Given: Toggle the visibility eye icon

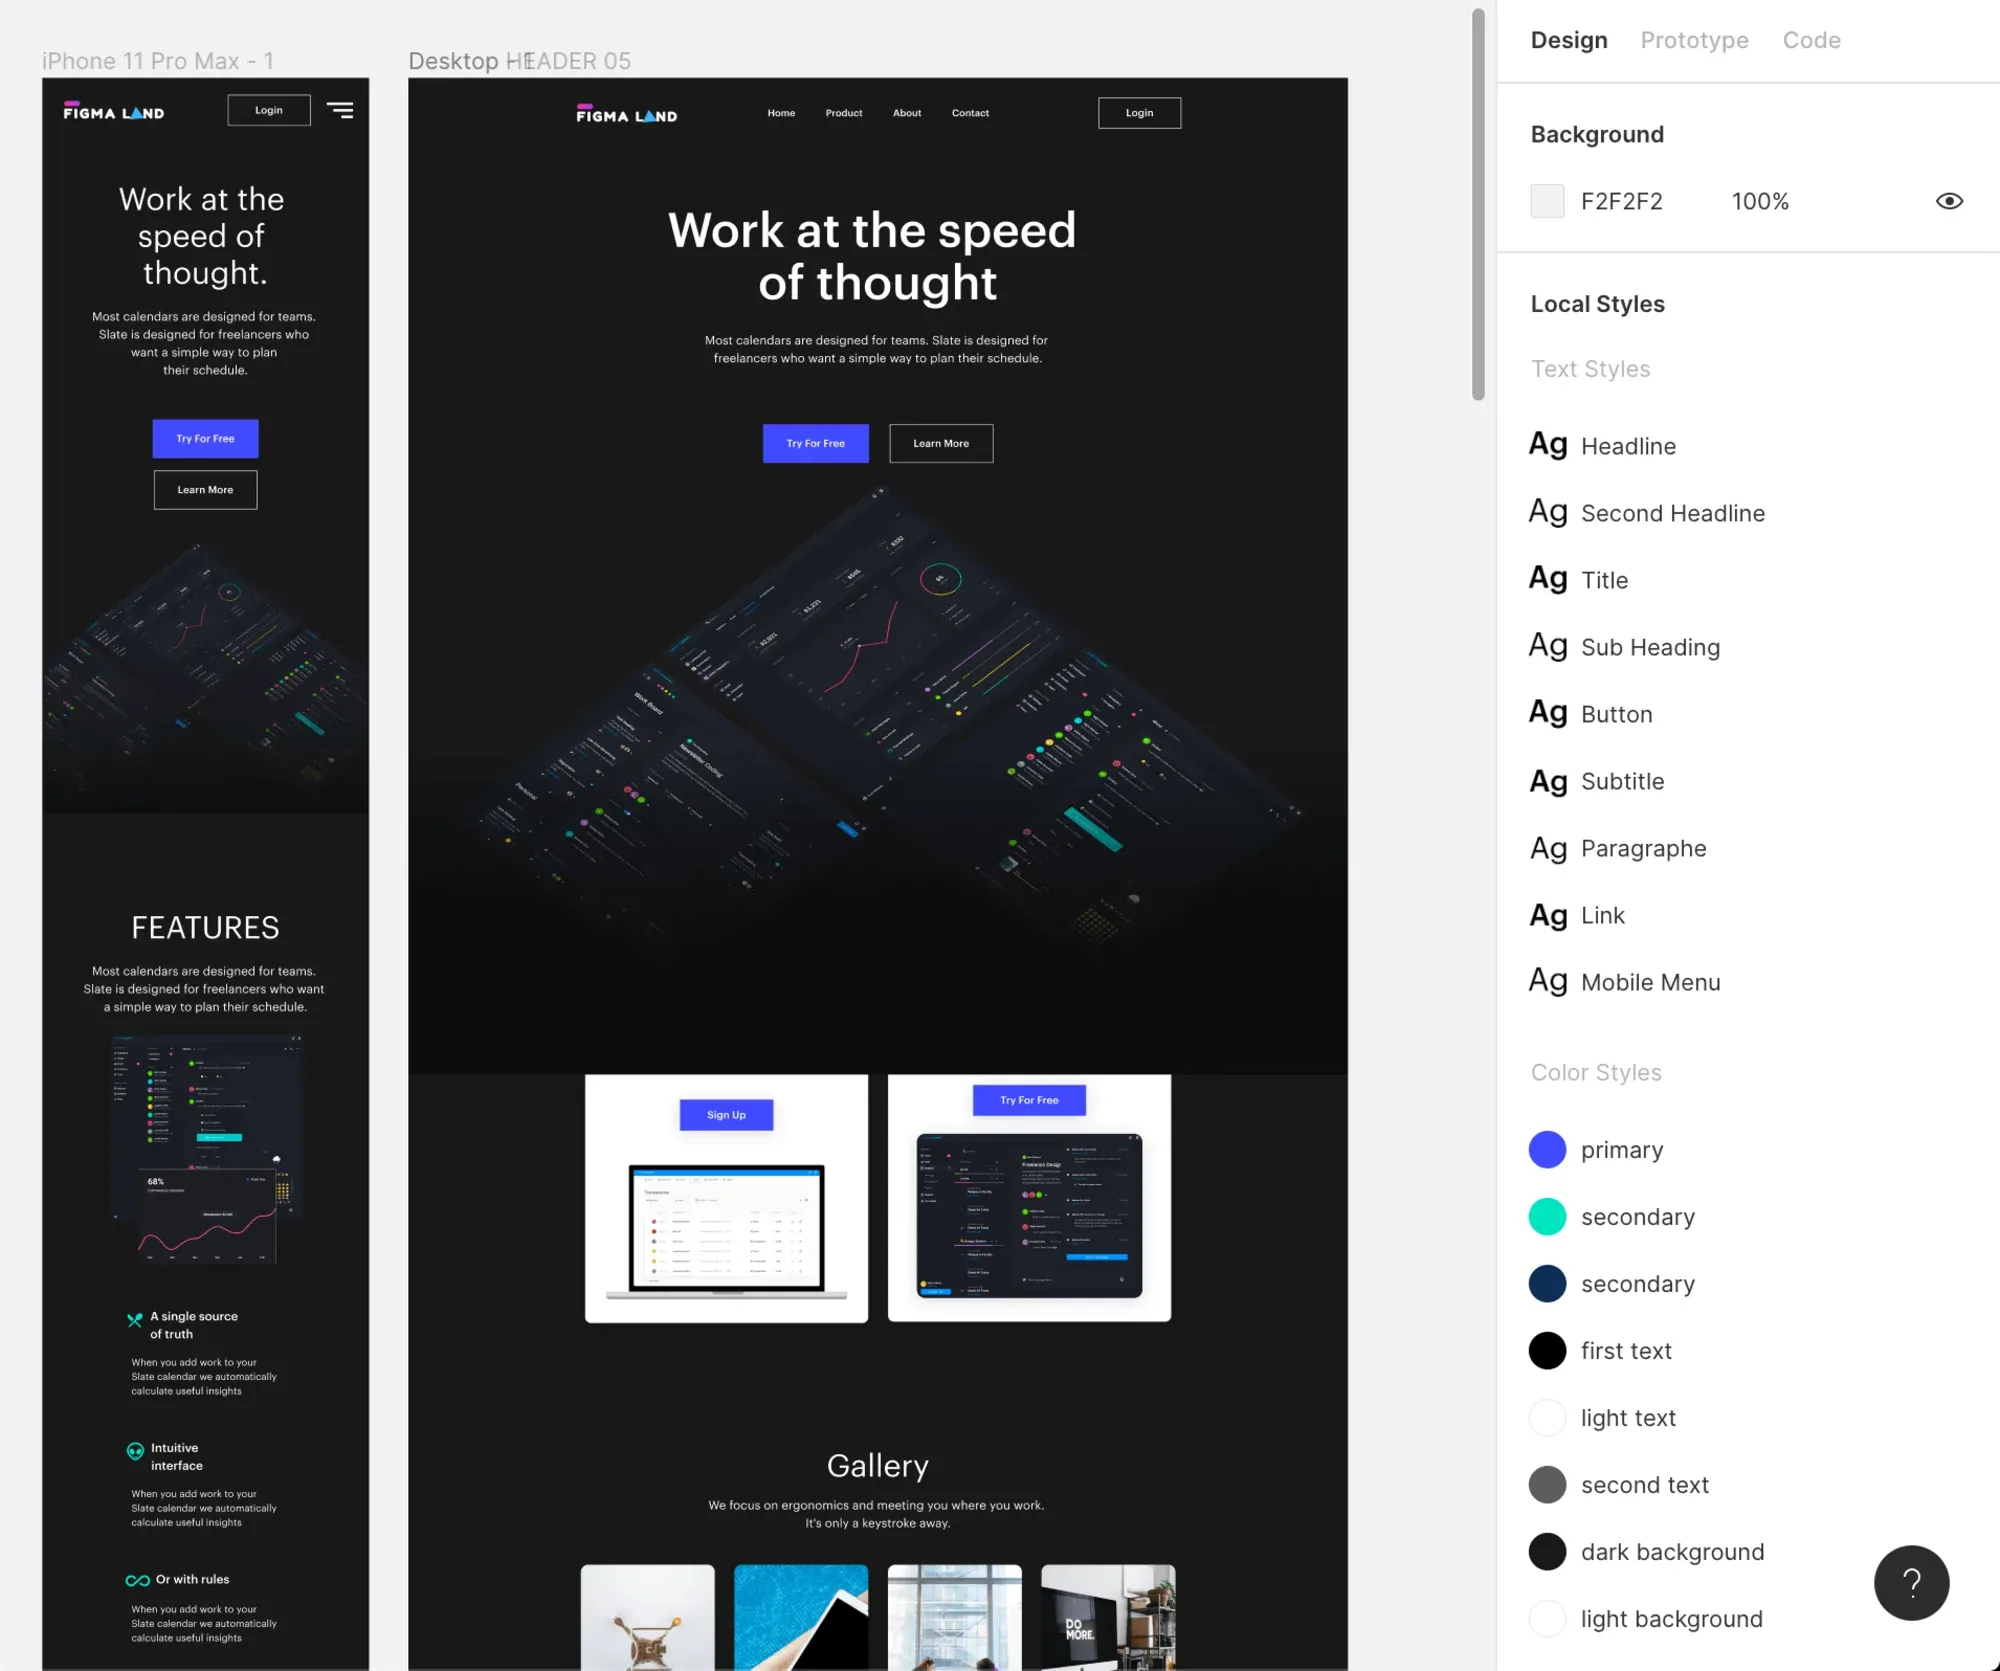Looking at the screenshot, I should pyautogui.click(x=1949, y=201).
